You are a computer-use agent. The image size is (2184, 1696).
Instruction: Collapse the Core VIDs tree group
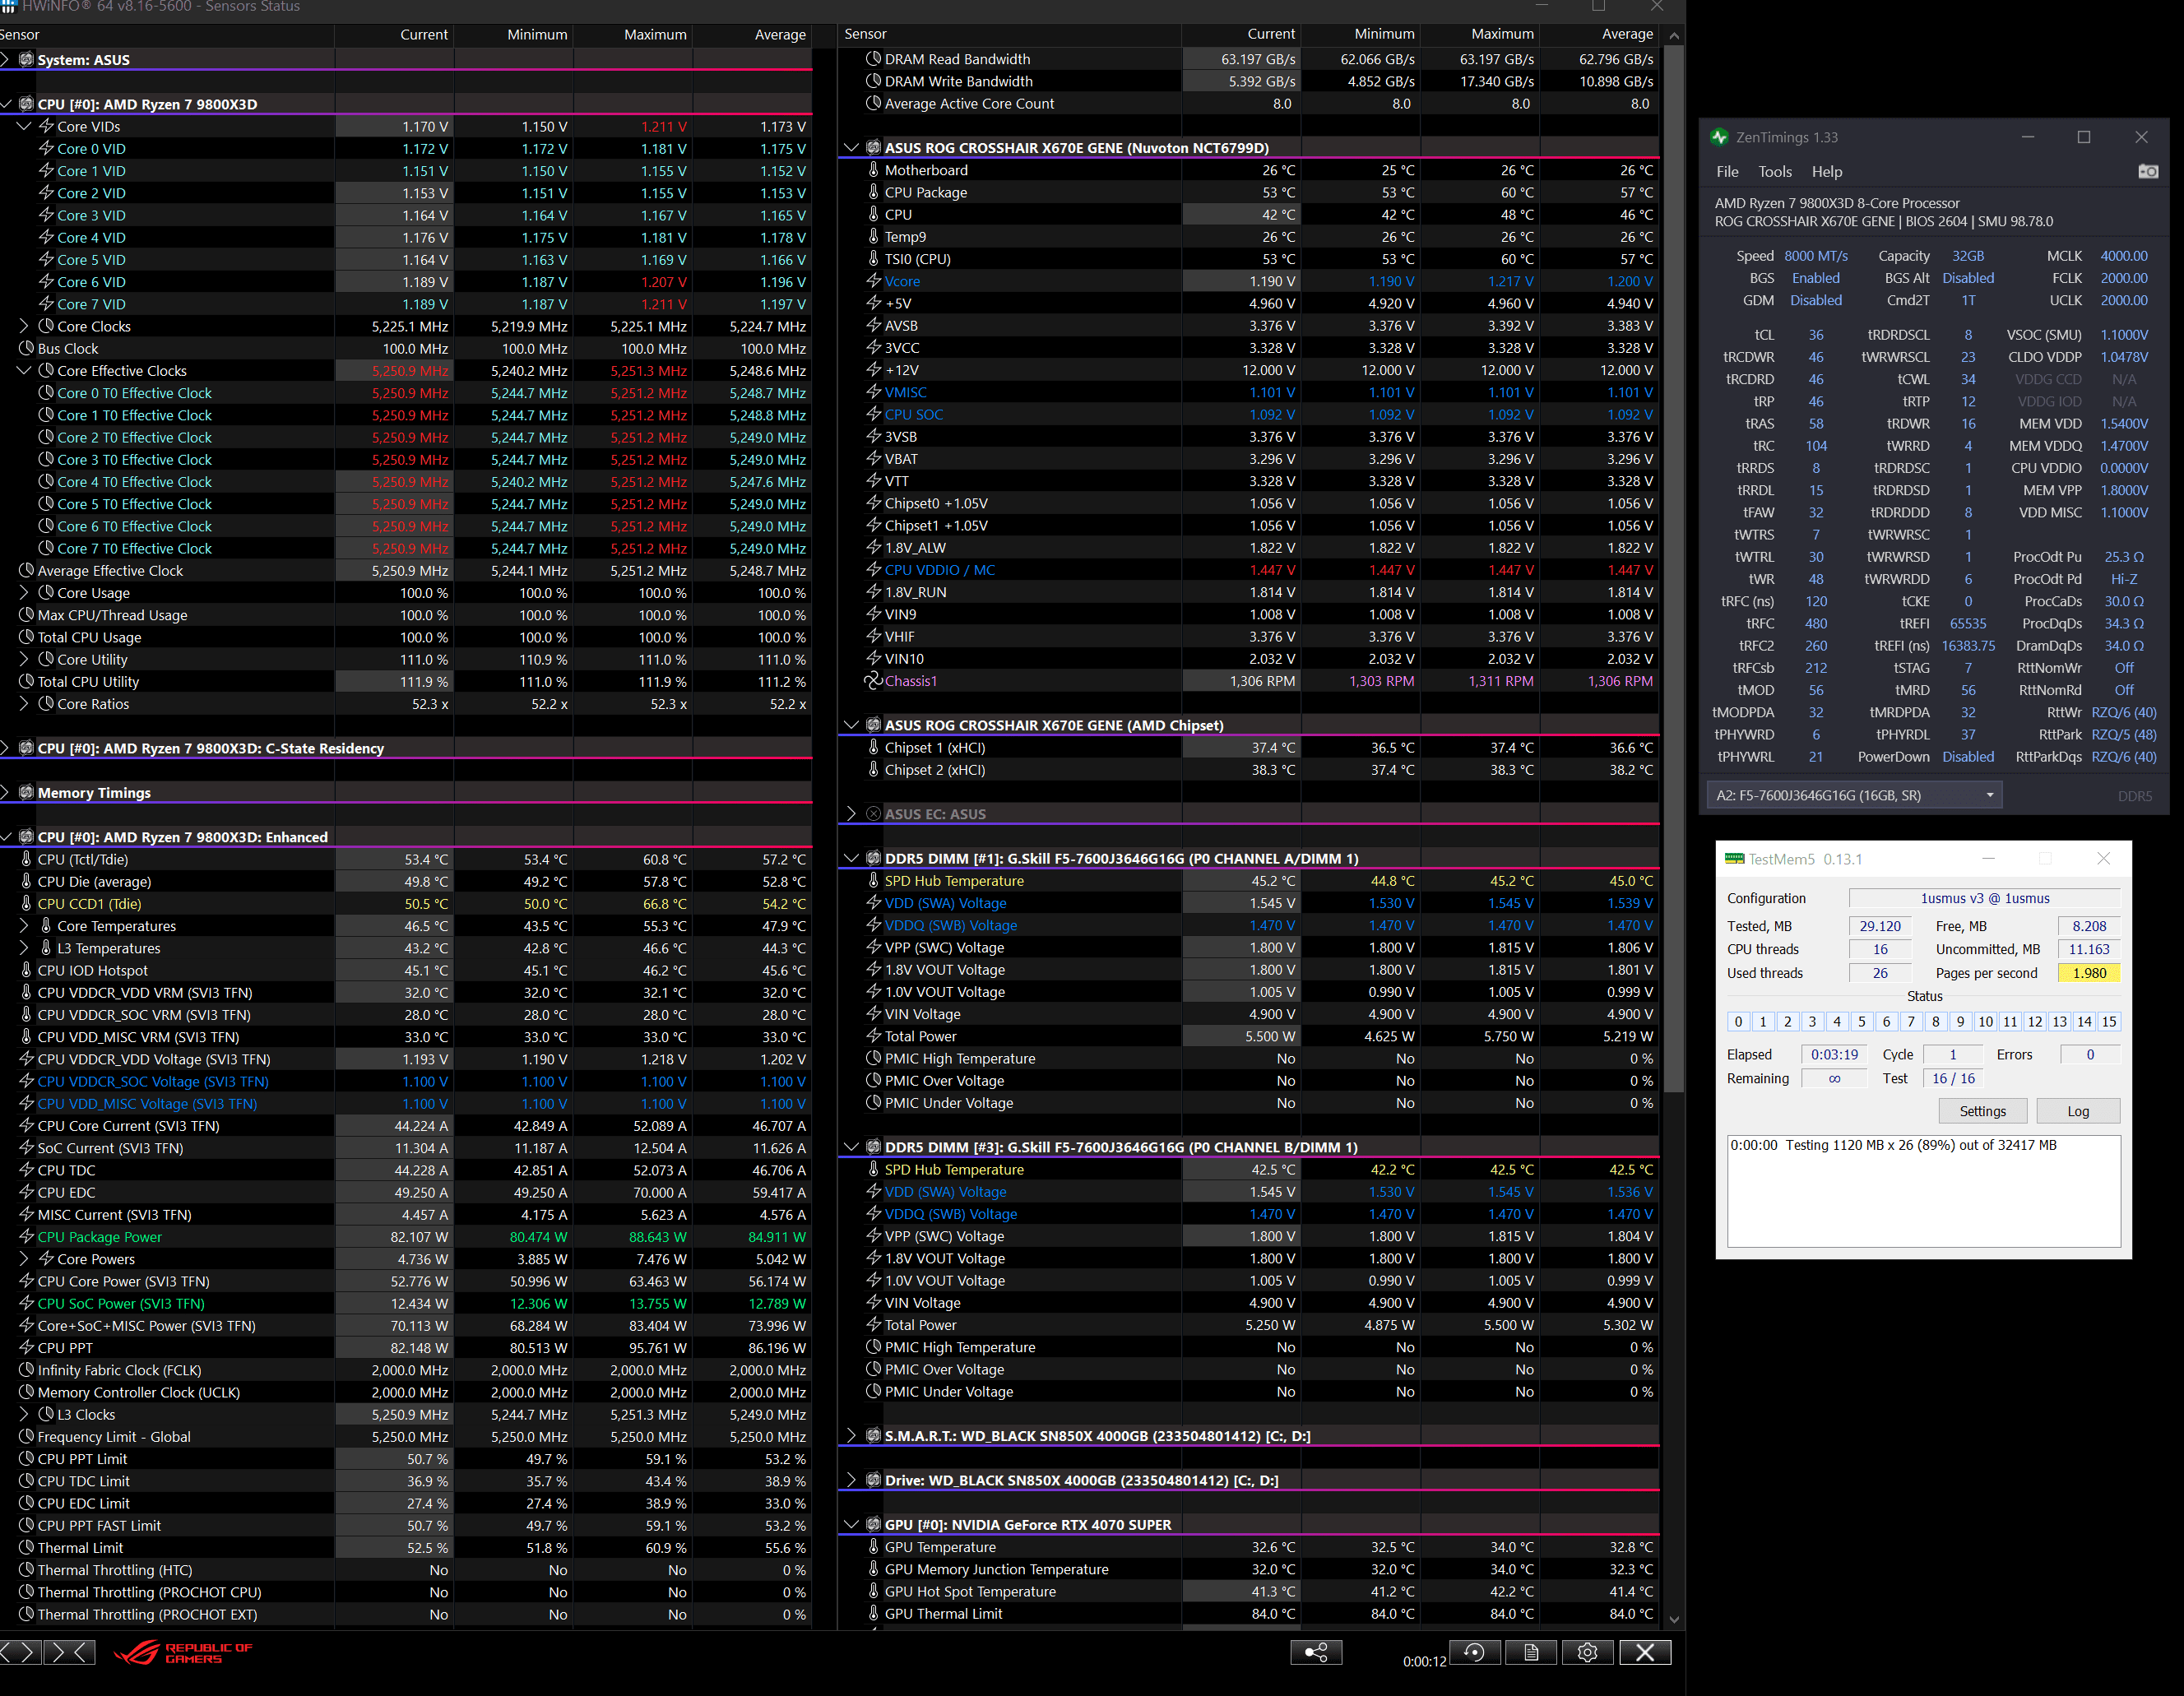pyautogui.click(x=24, y=127)
